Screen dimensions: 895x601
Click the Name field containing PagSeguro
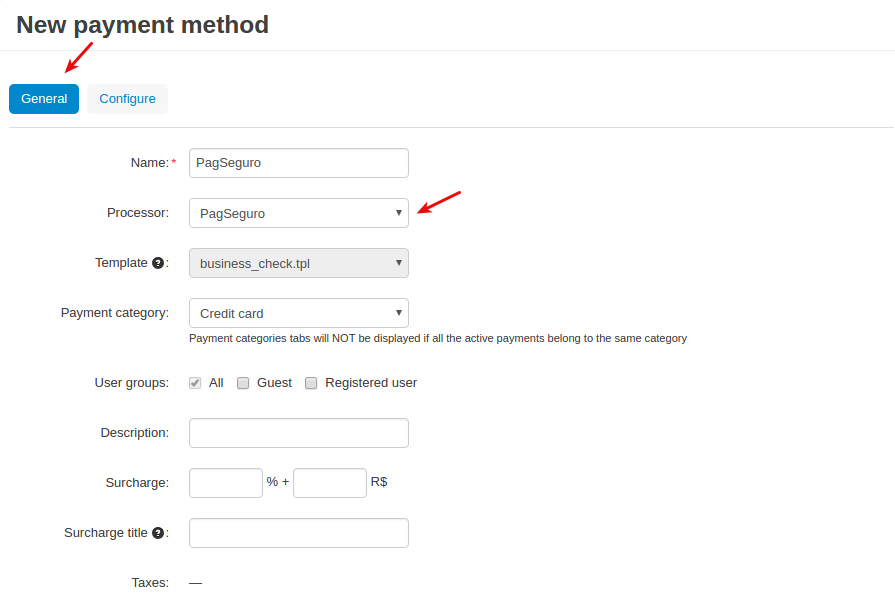tap(299, 163)
